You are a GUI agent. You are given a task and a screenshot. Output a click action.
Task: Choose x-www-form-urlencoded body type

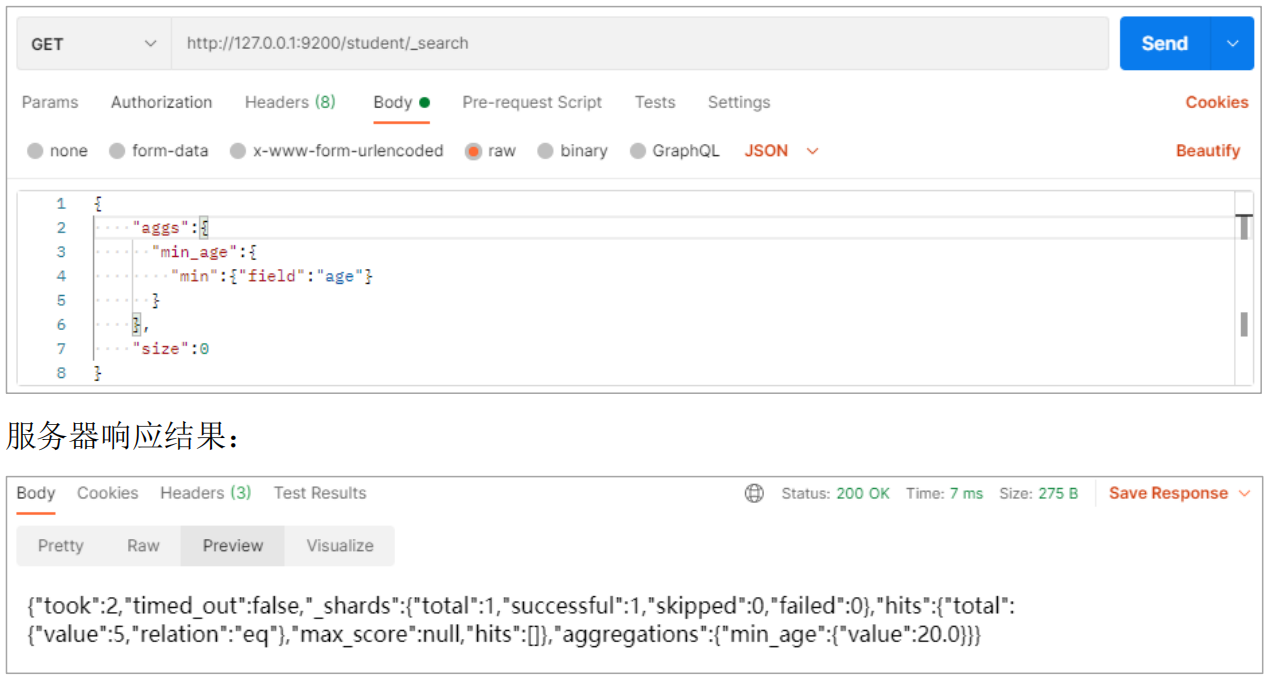(x=238, y=151)
